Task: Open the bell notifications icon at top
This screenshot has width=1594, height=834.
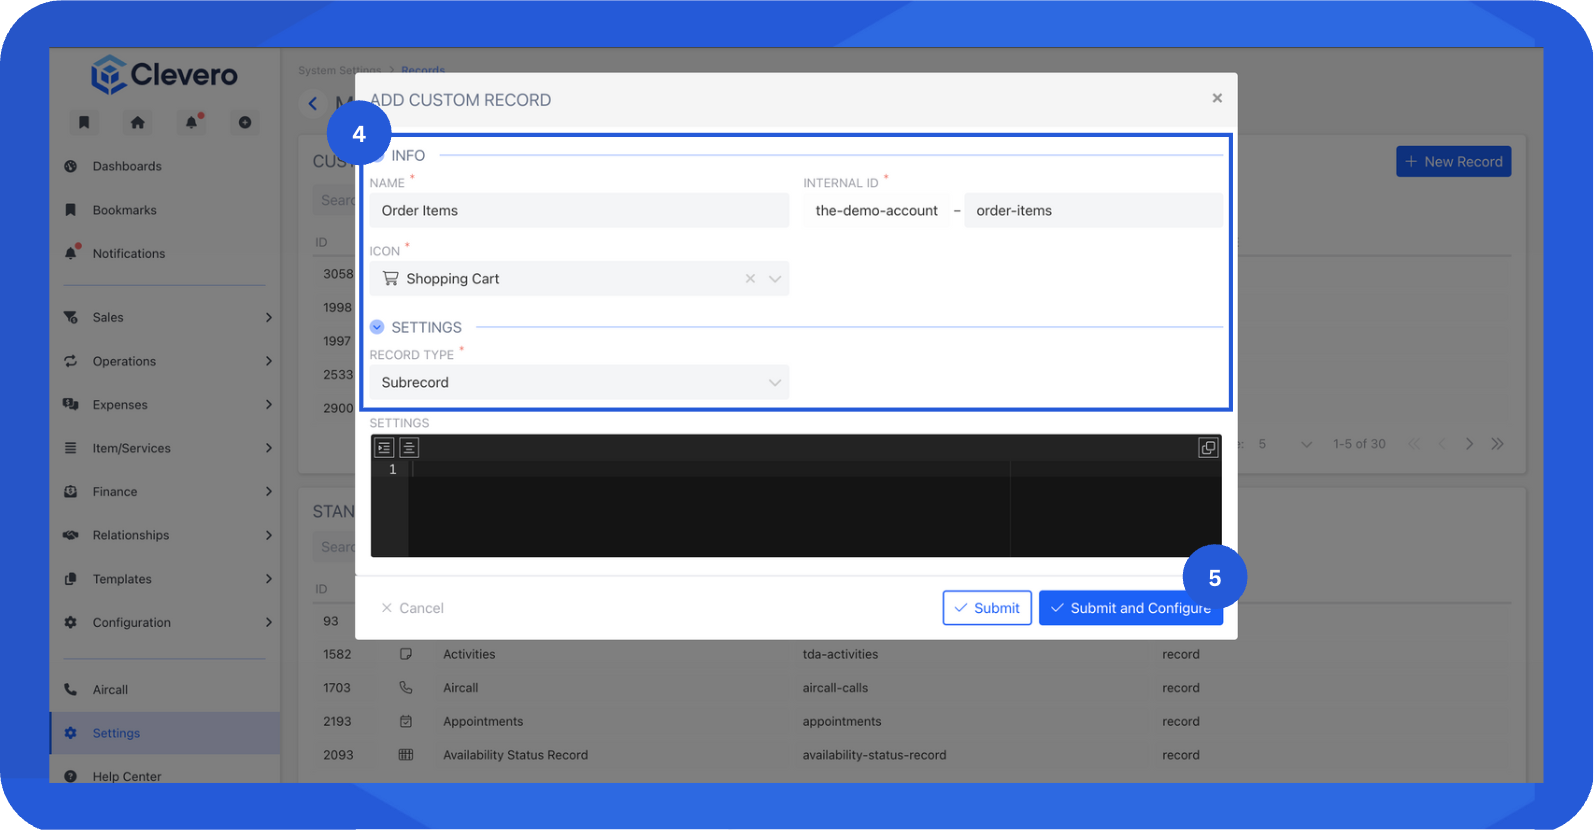Action: pyautogui.click(x=191, y=122)
